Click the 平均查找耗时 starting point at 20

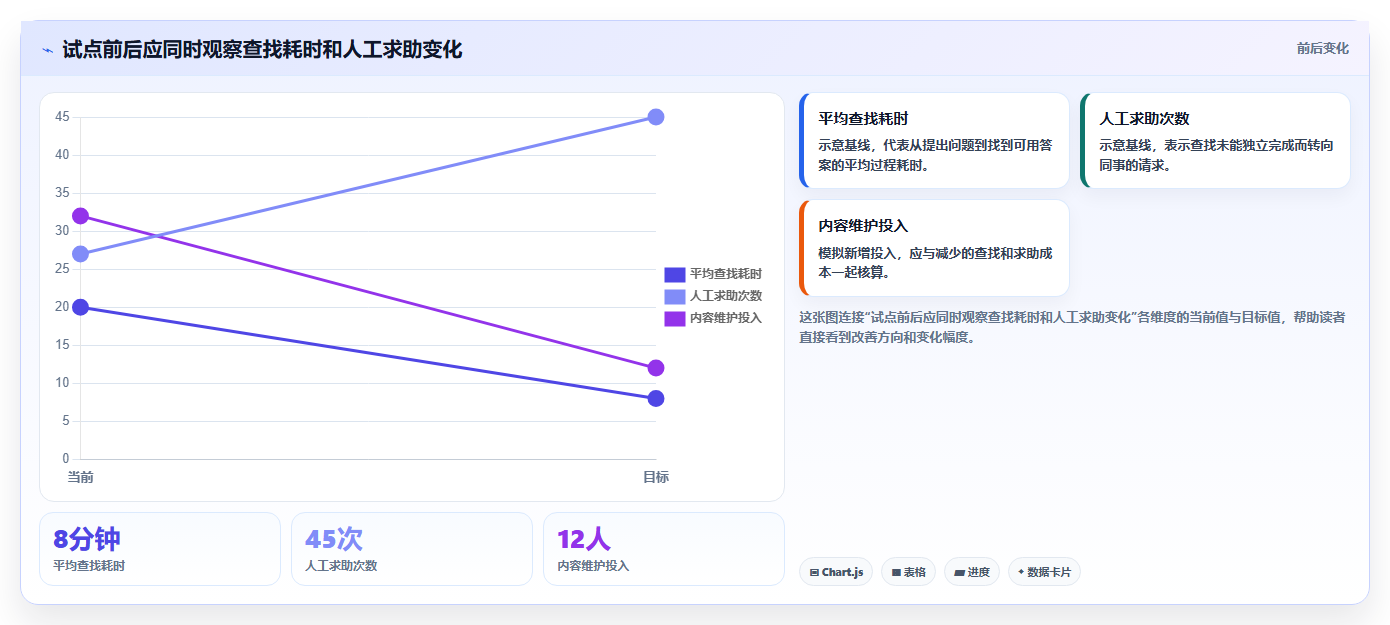pos(81,307)
